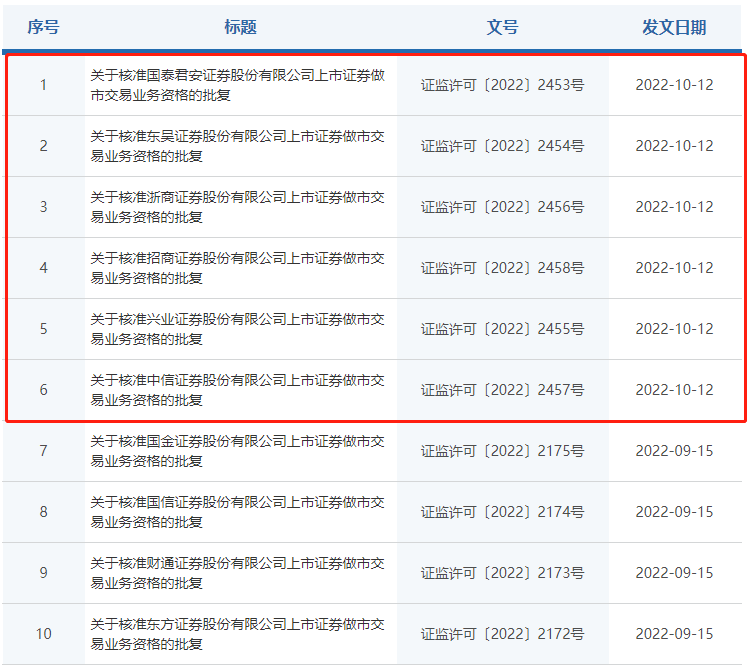747x666 pixels.
Task: Open the 国泰君安证券 market-making approval title
Action: (x=237, y=85)
